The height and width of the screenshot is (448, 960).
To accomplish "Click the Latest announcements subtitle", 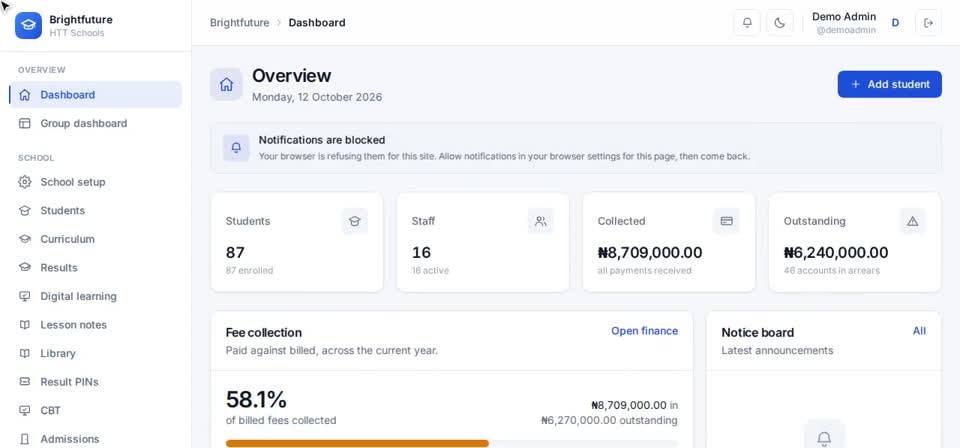I will point(777,351).
